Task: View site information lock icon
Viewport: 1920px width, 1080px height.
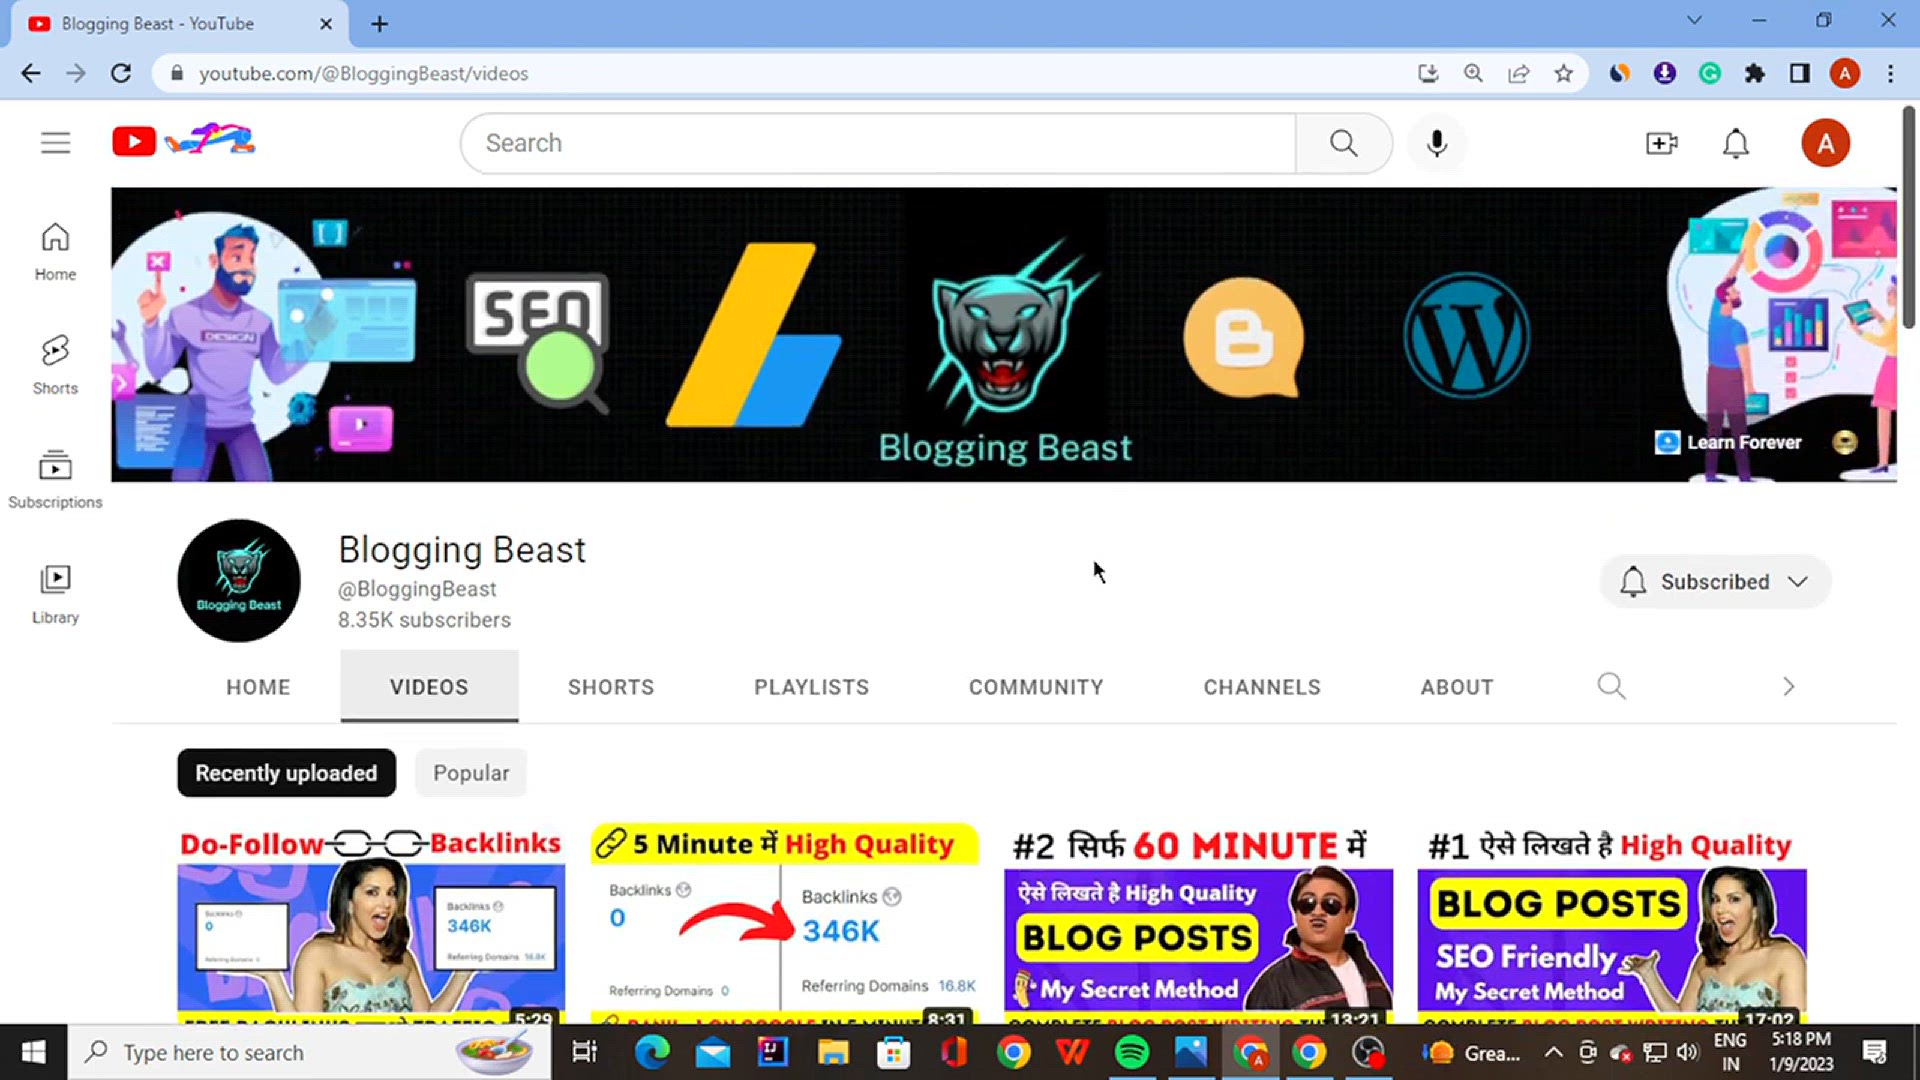Action: [177, 73]
